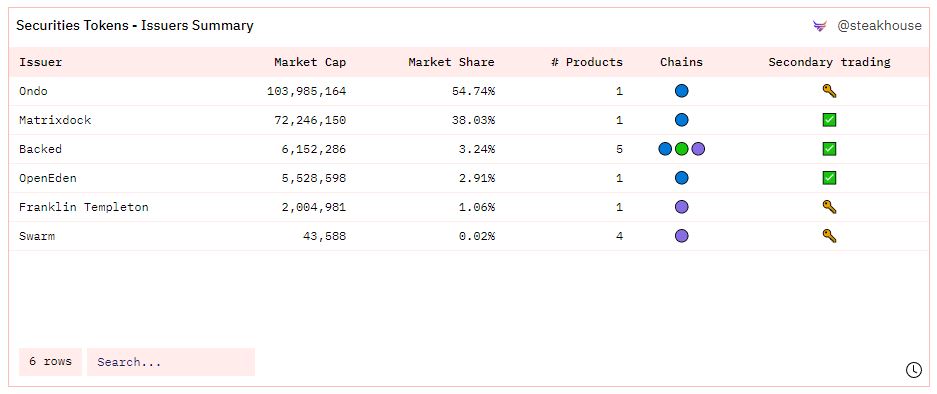Select the Ondo issuer cell

33,91
